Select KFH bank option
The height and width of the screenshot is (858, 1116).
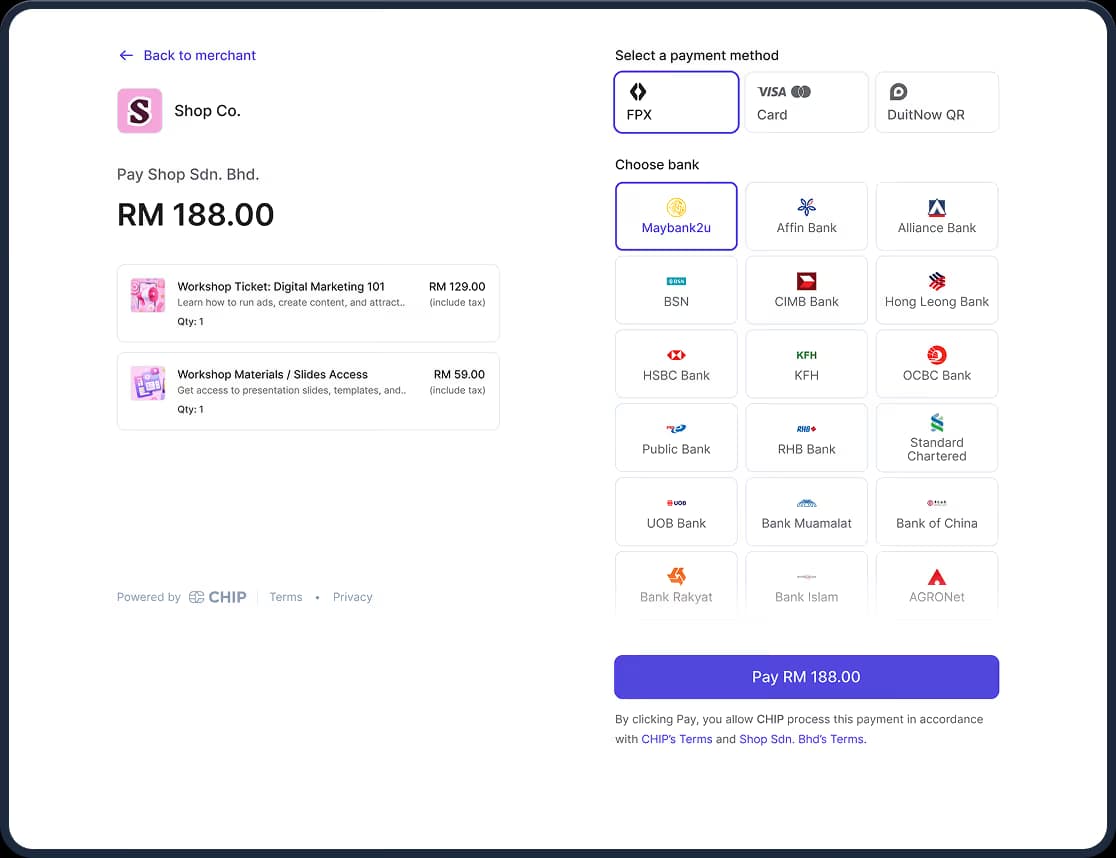pos(806,364)
